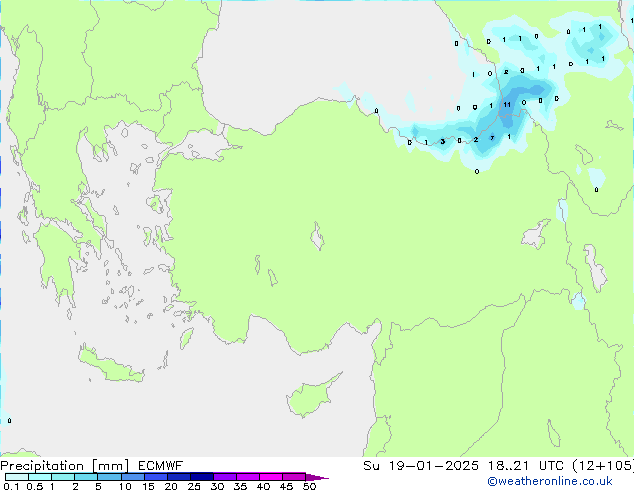Click the 45–50 mm legend color swatch
The image size is (634, 490).
coord(294,477)
